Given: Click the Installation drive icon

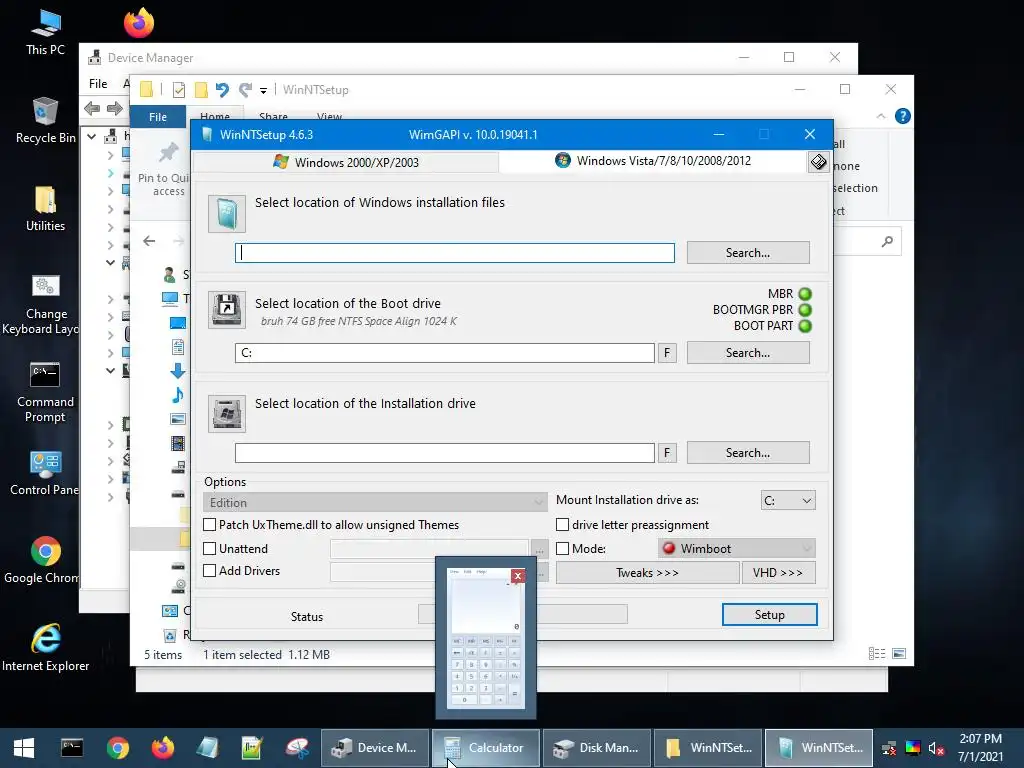Looking at the screenshot, I should pos(227,413).
